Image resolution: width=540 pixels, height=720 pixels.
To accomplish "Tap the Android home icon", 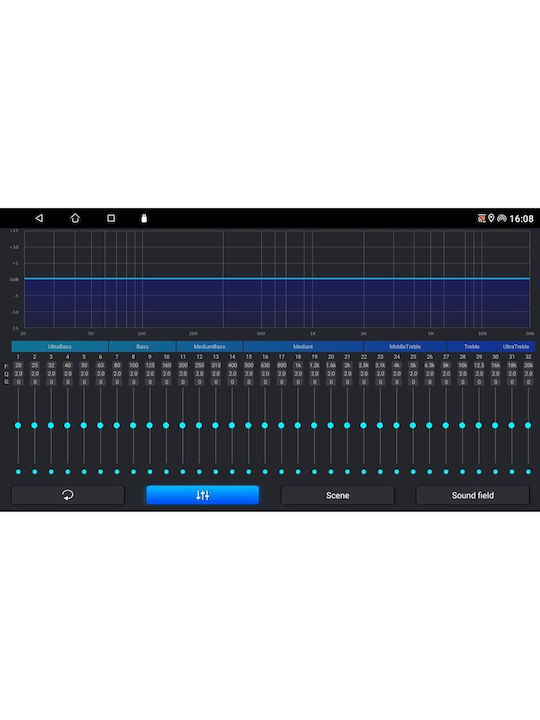I will click(x=75, y=218).
